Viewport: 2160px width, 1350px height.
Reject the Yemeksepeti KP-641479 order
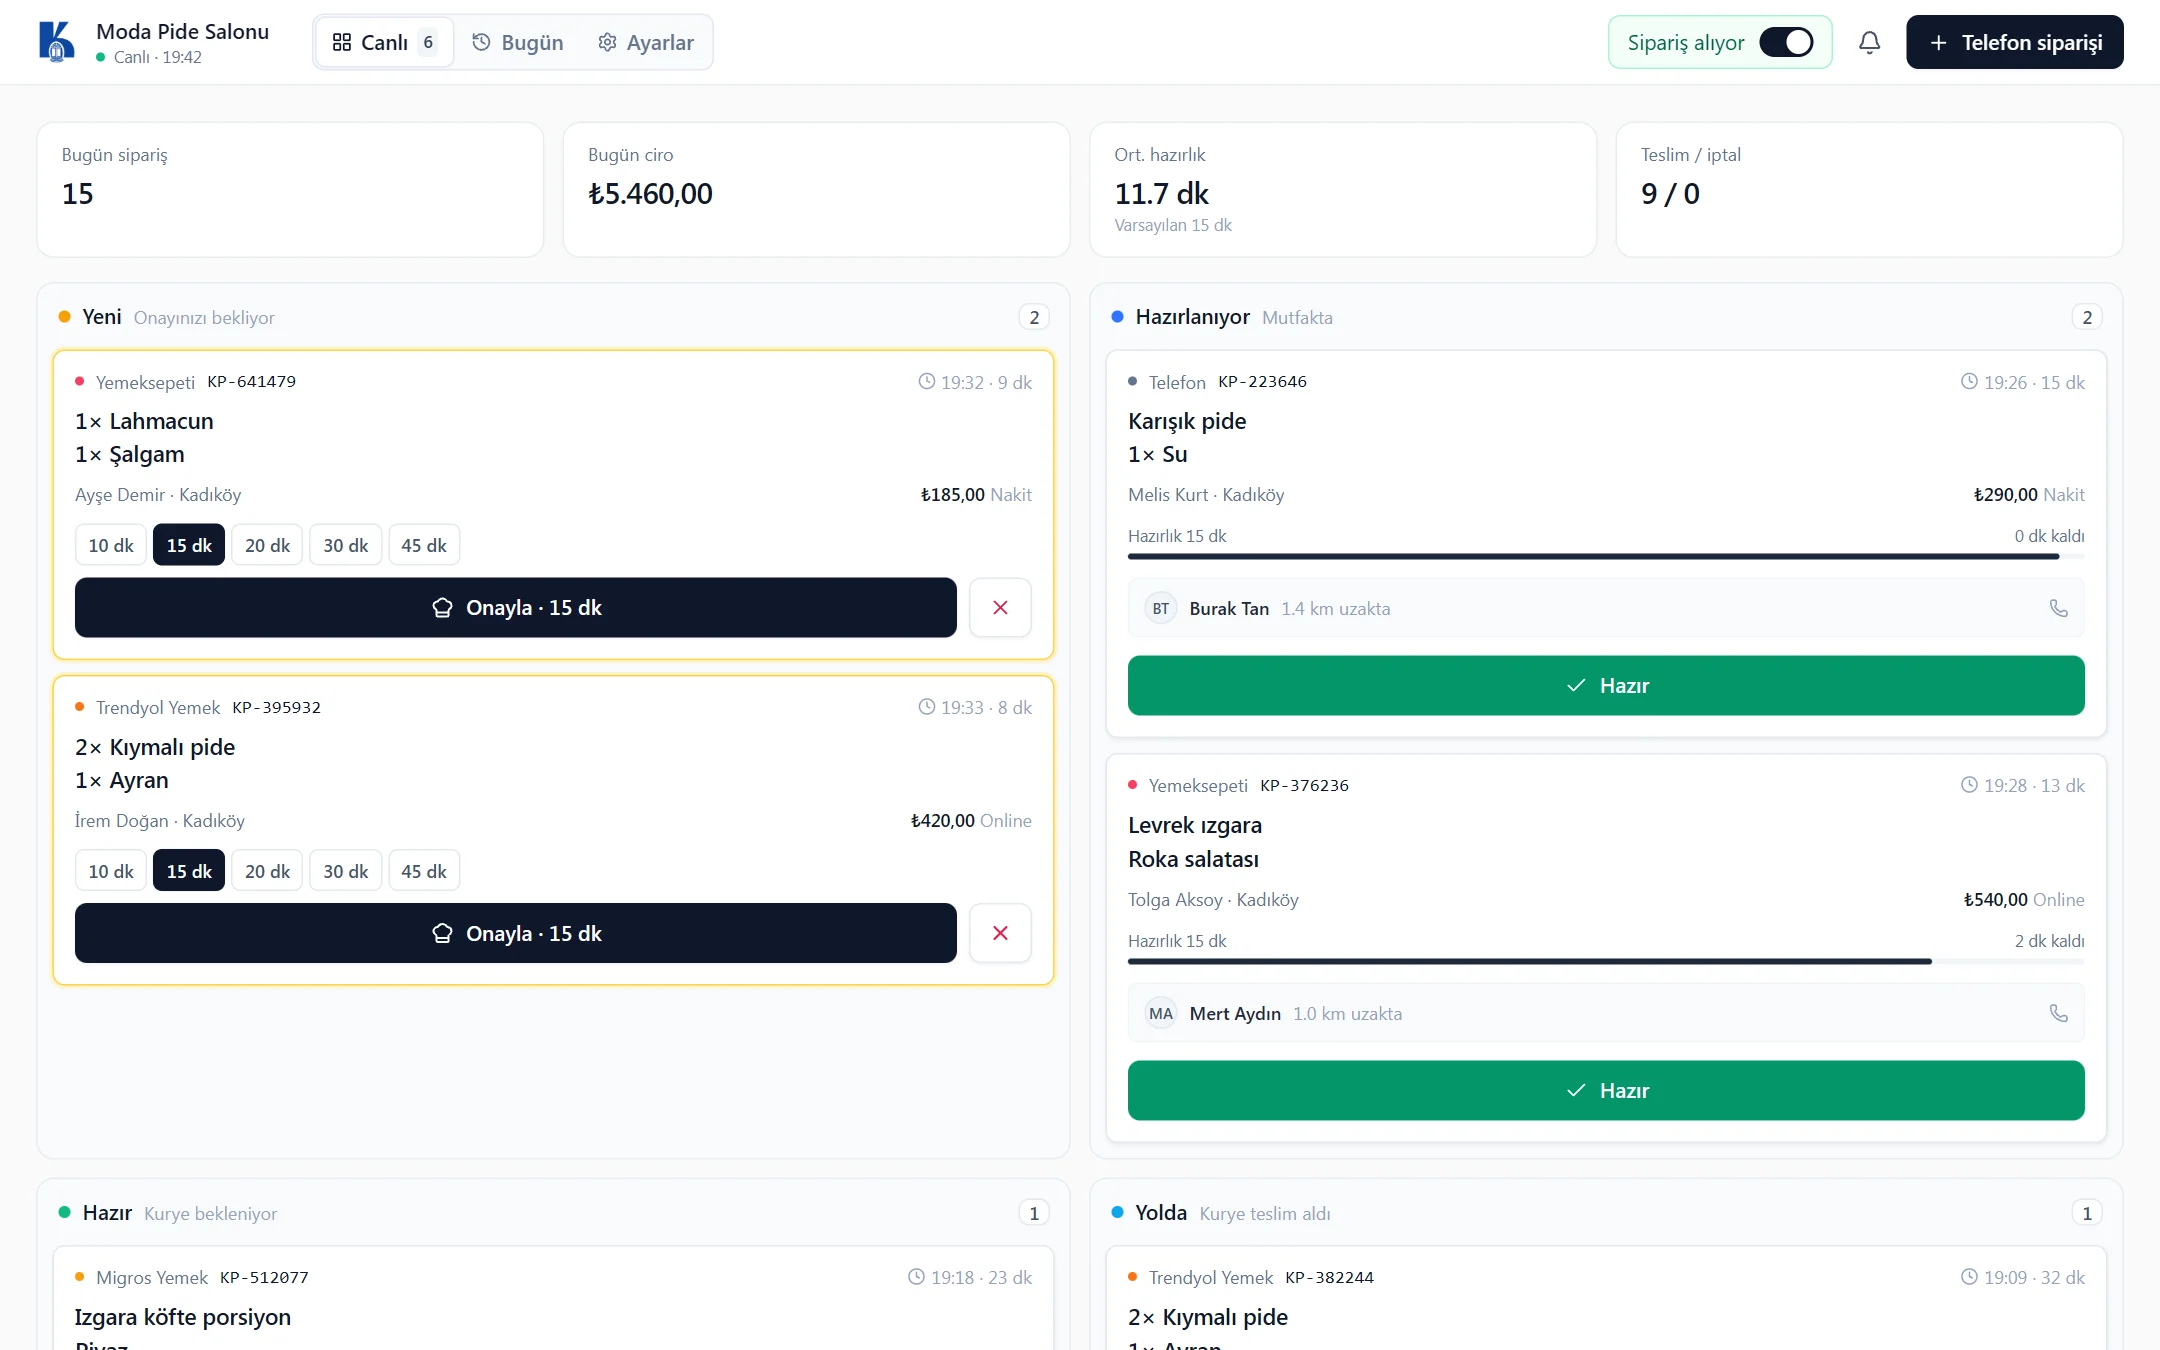(1000, 607)
